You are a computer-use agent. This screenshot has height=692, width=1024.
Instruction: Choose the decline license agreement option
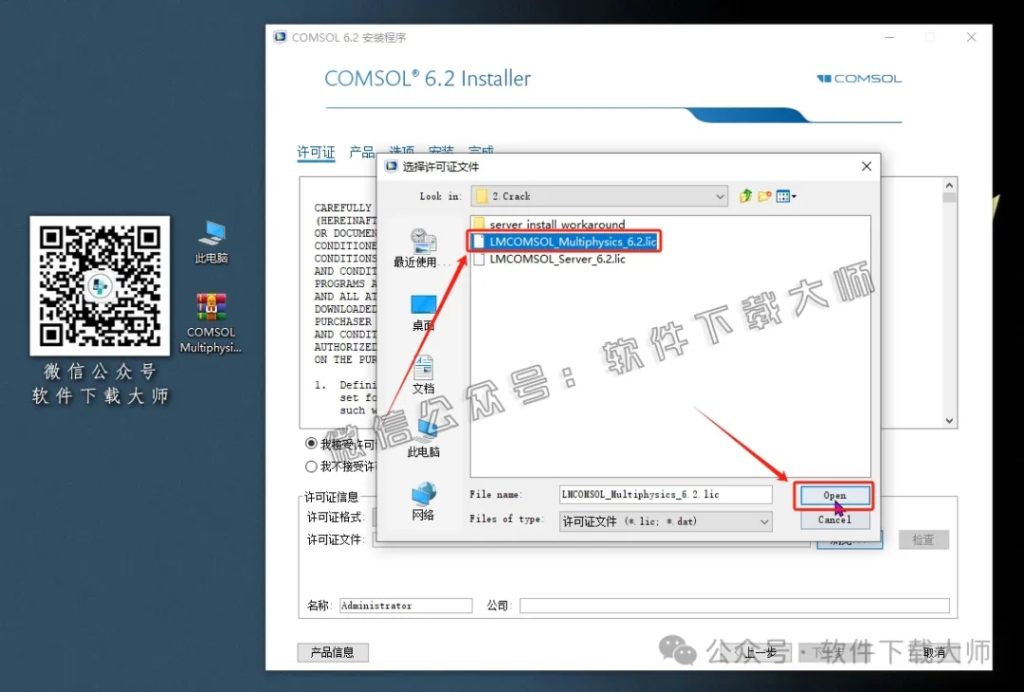click(x=310, y=466)
